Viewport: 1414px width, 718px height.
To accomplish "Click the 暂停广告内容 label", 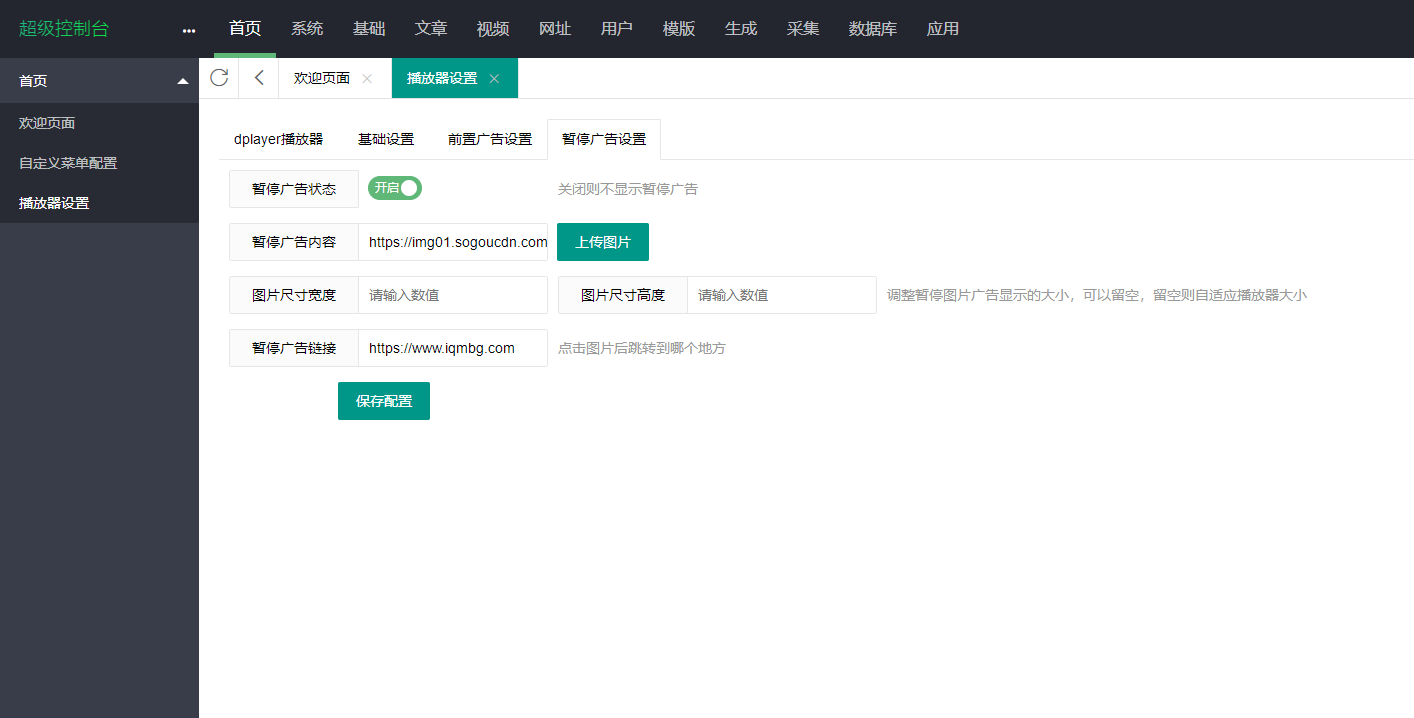I will 294,242.
